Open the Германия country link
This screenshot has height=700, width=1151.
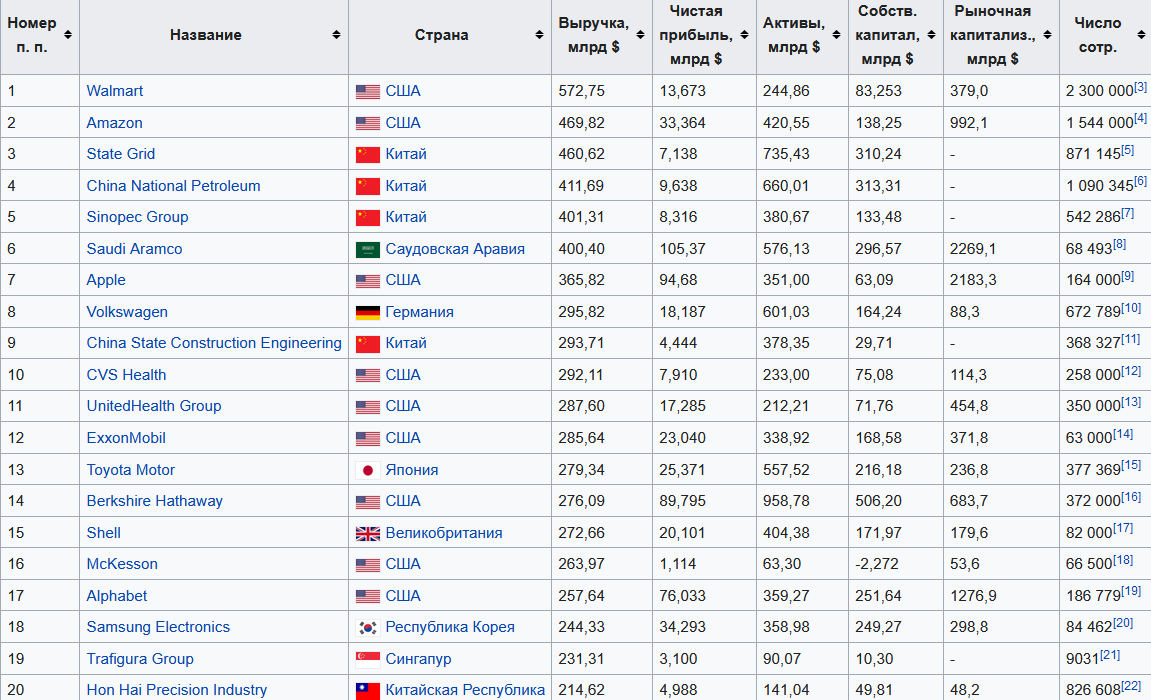419,312
